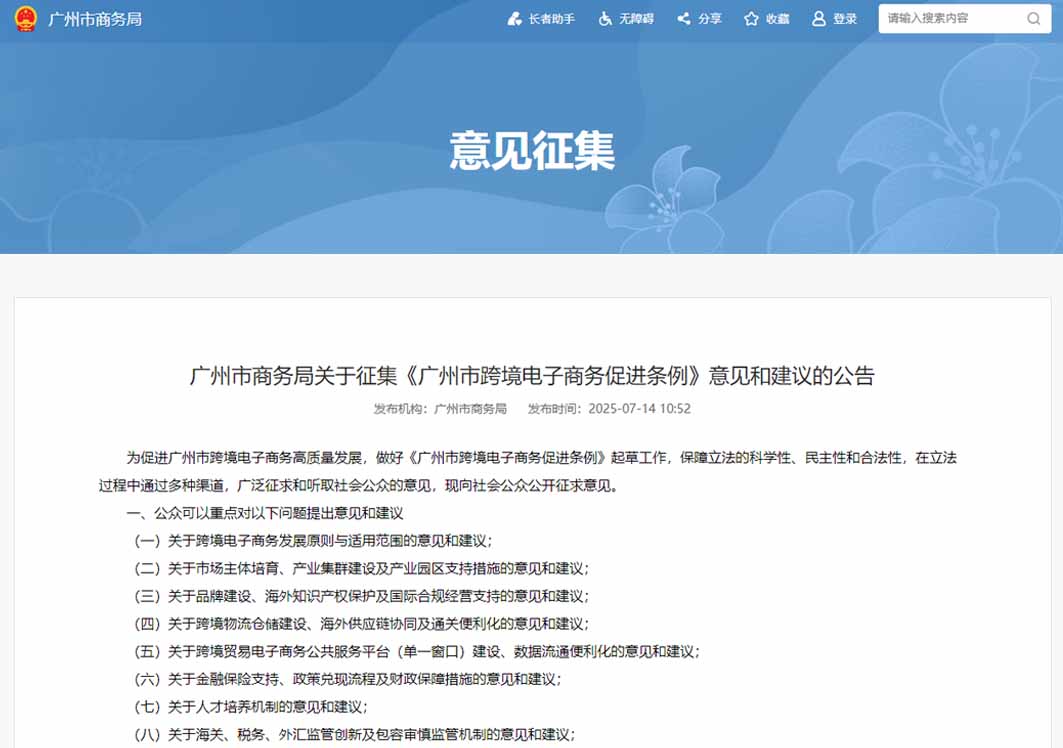
Task: Select item （八）关于海关、税务、外汇监管创新
Action: [354, 734]
